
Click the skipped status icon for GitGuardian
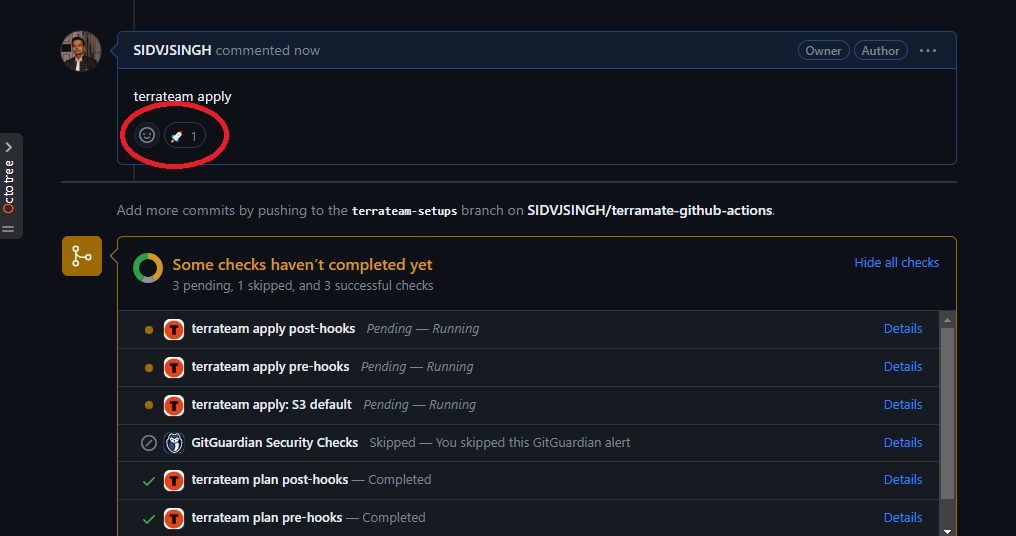tap(148, 443)
